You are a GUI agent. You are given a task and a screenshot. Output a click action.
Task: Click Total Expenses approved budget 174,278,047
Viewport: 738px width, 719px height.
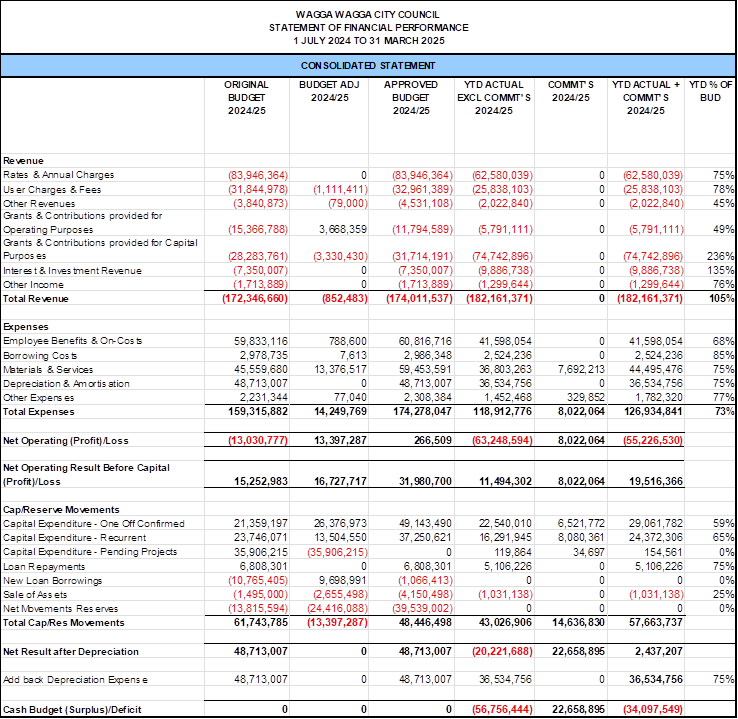422,412
